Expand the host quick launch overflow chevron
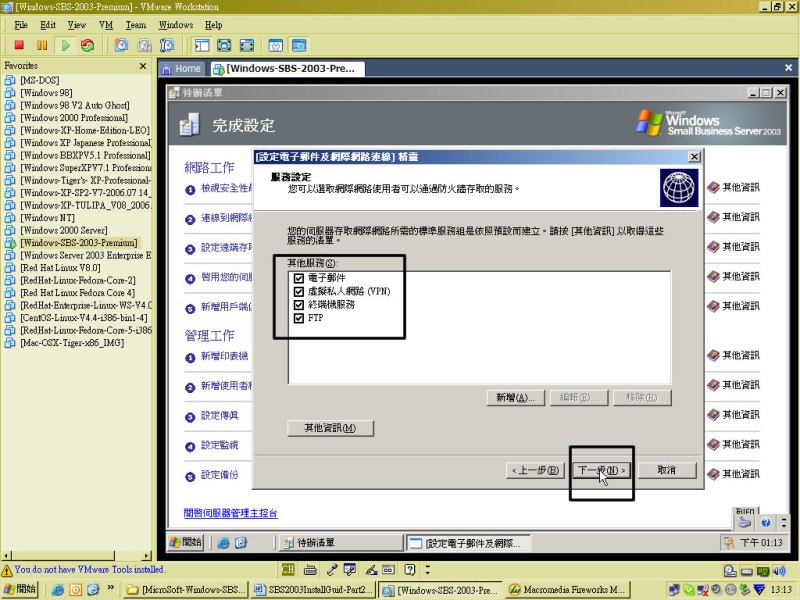The width and height of the screenshot is (800, 600). [x=111, y=588]
